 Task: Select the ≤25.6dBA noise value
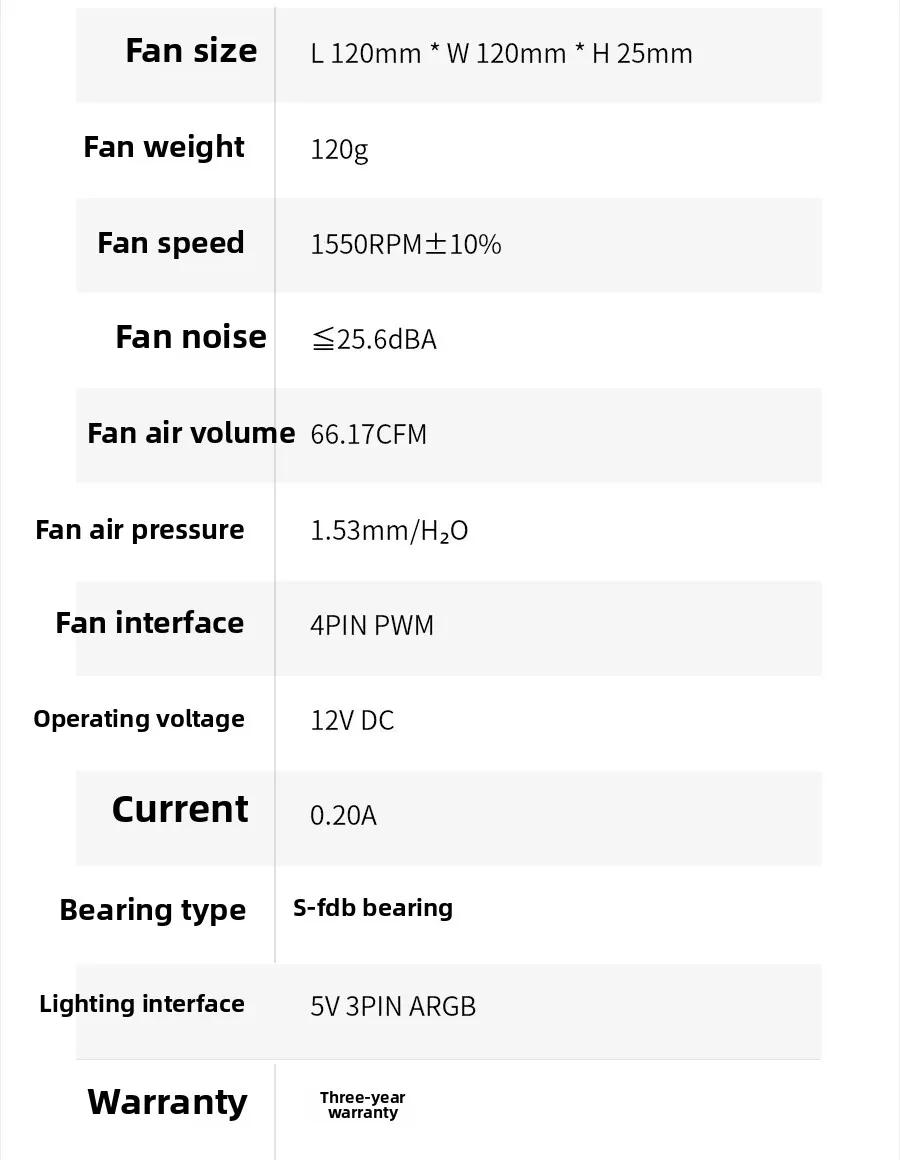pyautogui.click(x=373, y=339)
